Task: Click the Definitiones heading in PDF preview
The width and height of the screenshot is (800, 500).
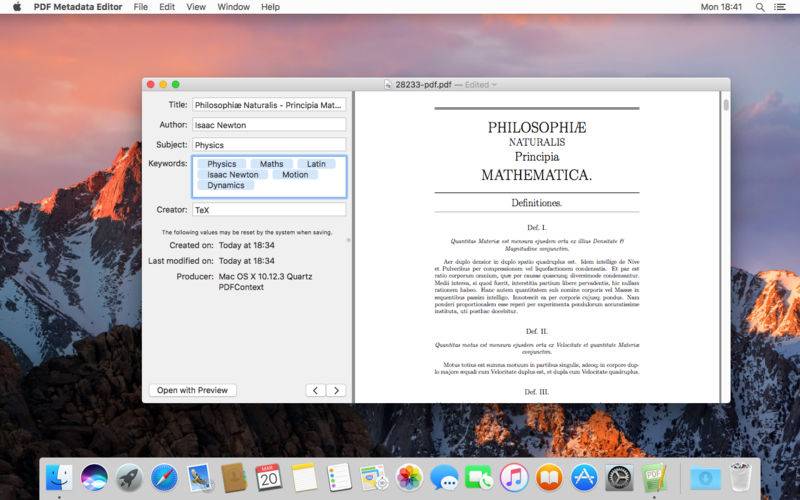Action: (x=536, y=203)
